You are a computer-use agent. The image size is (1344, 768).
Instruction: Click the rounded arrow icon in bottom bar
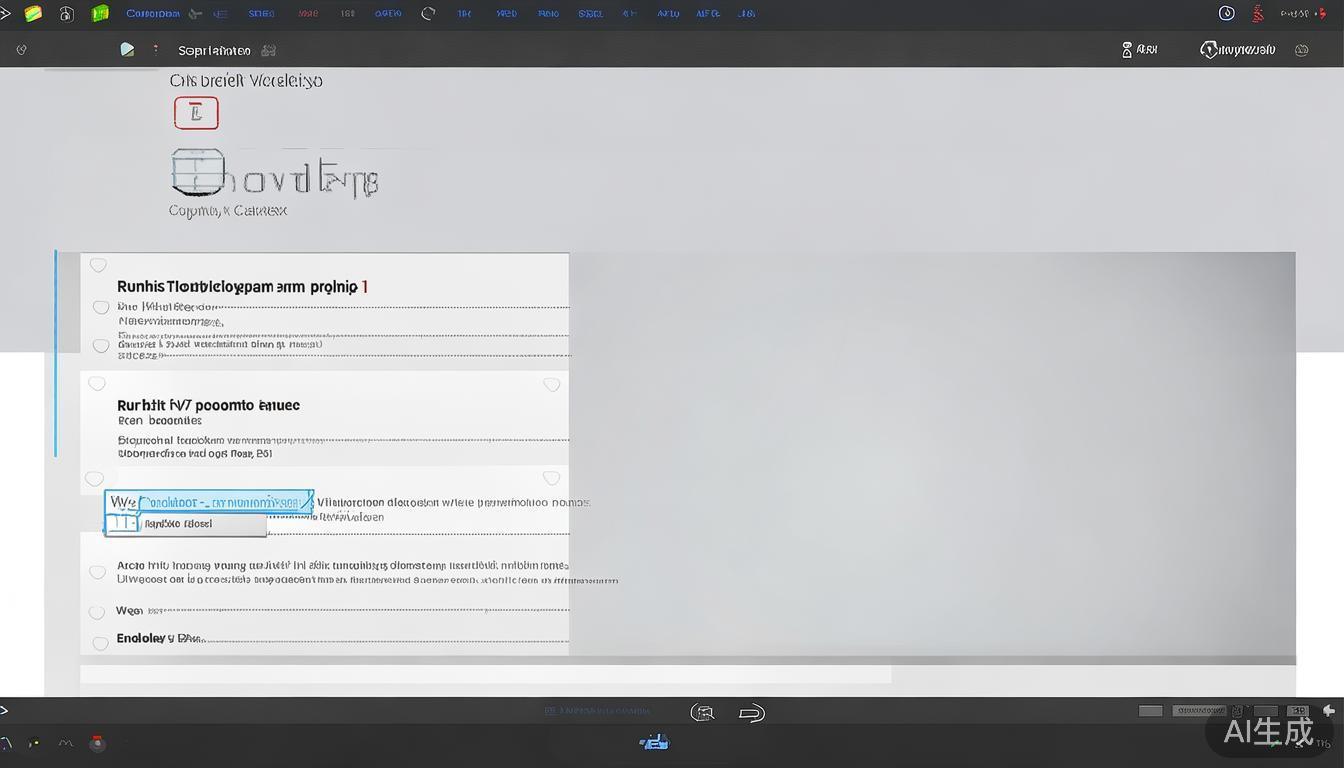[751, 712]
